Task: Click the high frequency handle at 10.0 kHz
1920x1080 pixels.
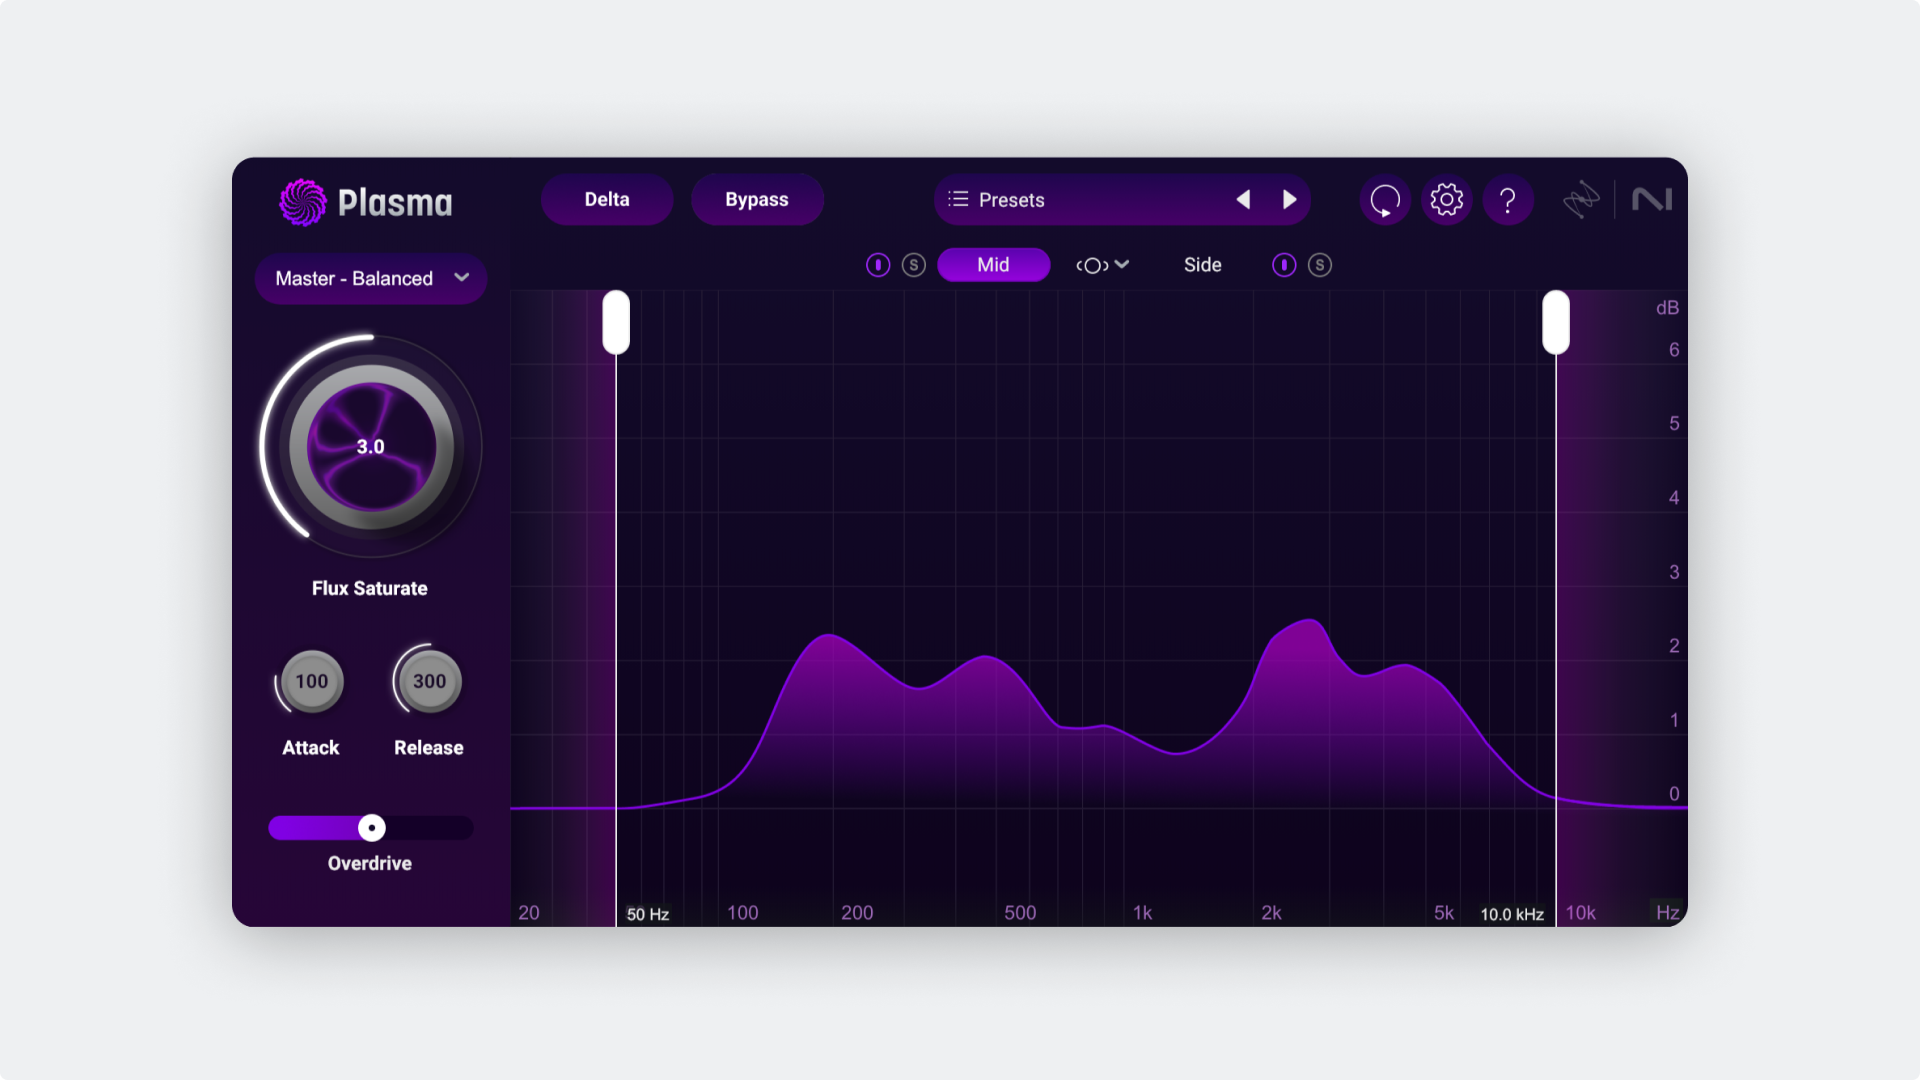Action: point(1556,322)
